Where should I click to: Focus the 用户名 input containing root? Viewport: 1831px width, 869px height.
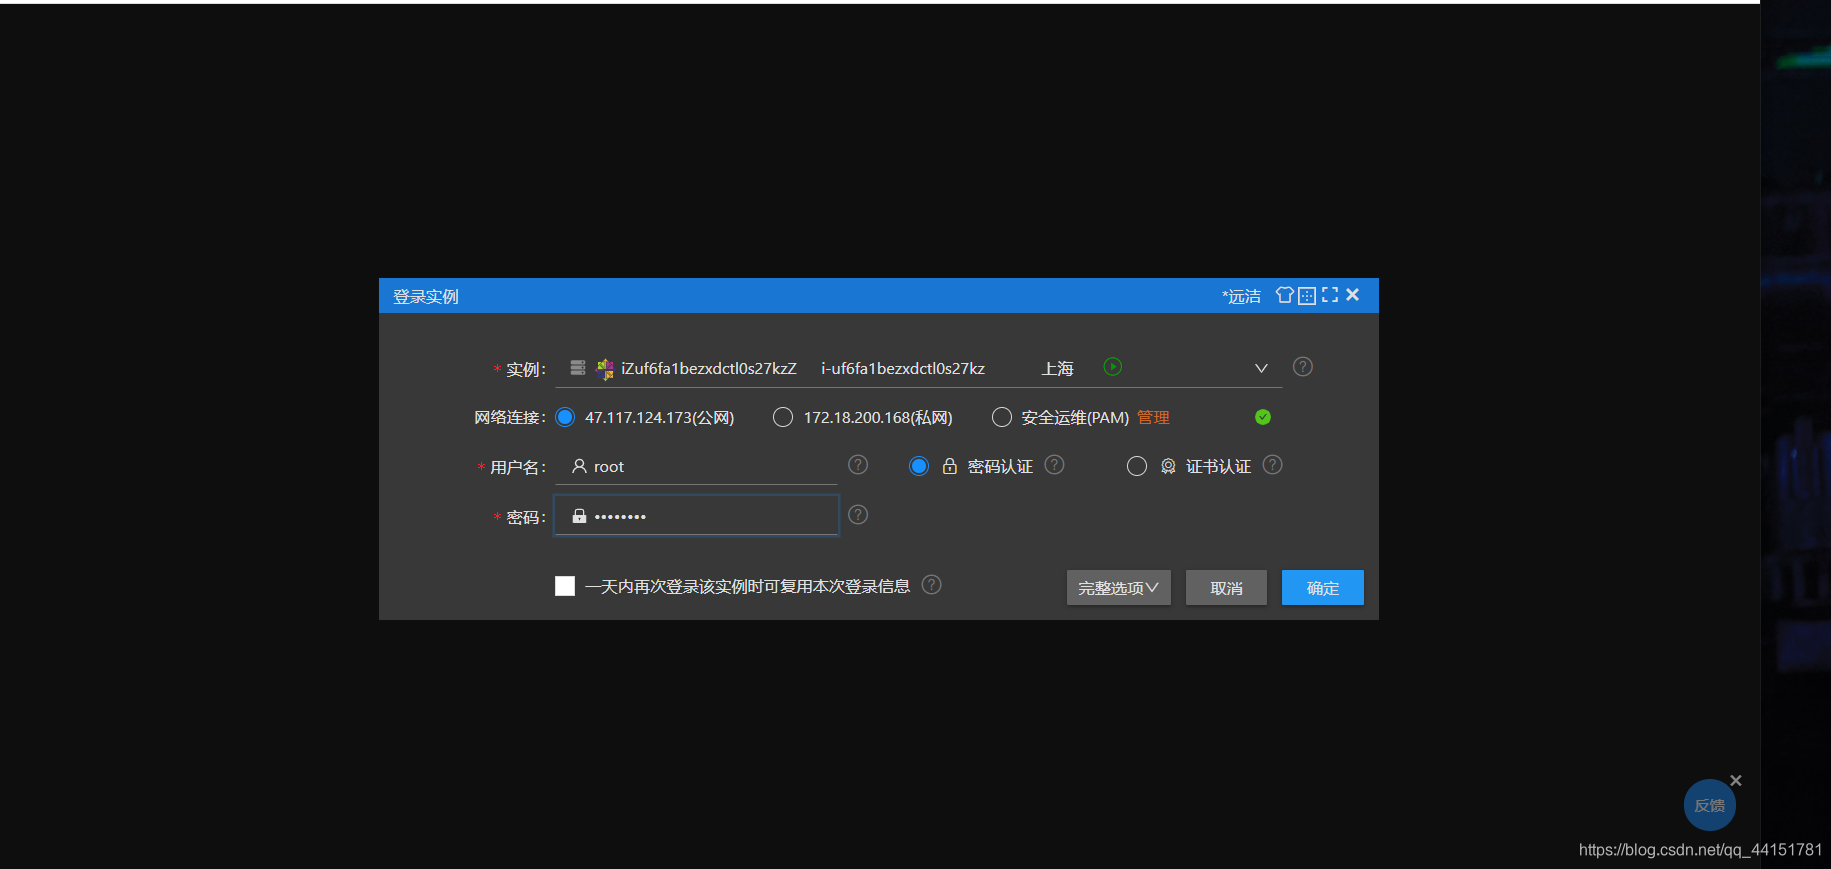[x=696, y=467]
